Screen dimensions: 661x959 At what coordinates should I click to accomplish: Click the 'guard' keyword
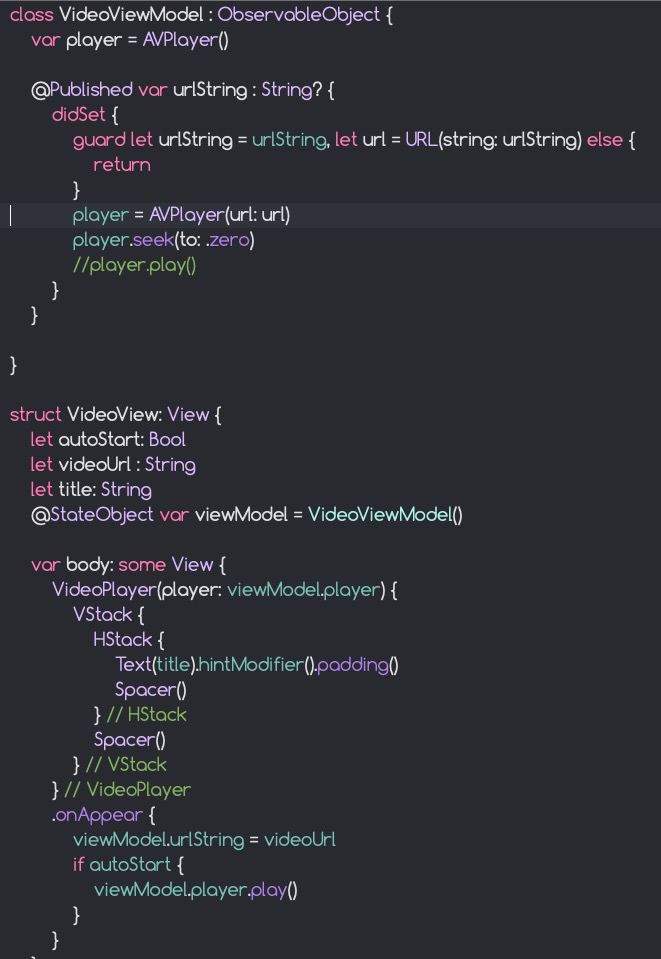[99, 140]
